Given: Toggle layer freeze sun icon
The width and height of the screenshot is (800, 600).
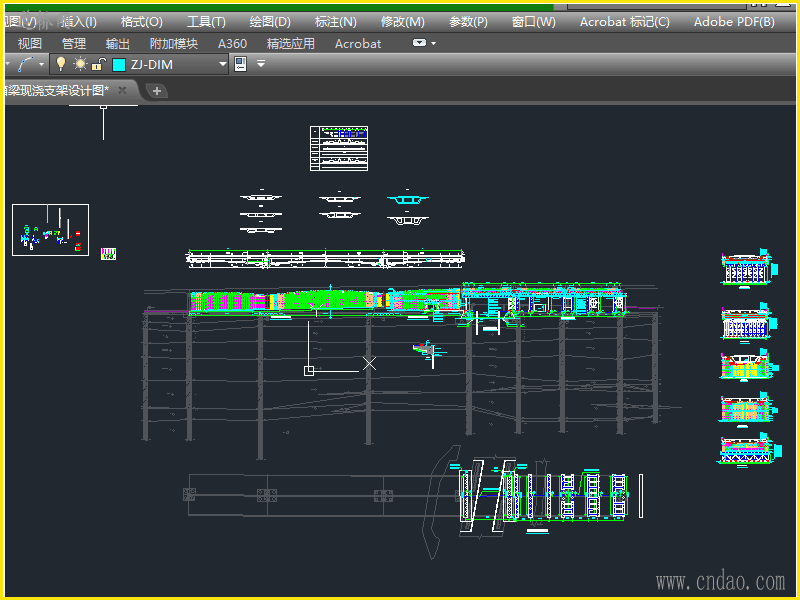Looking at the screenshot, I should pos(79,64).
